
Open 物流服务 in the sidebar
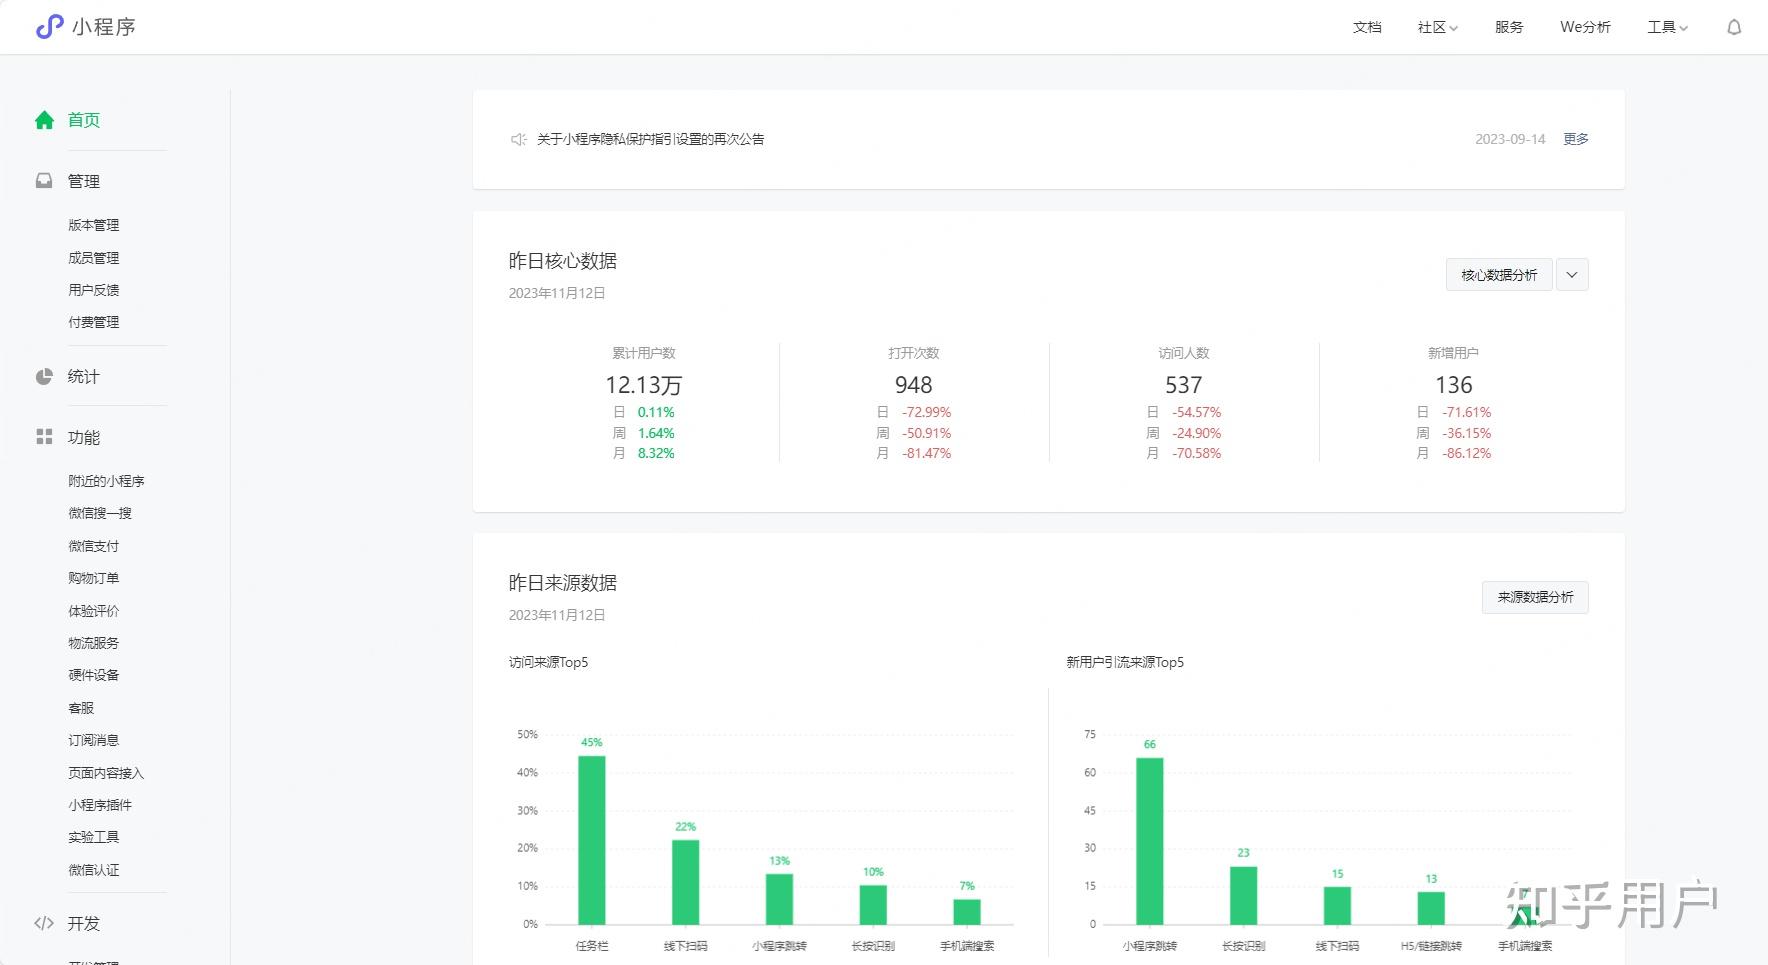pyautogui.click(x=94, y=643)
